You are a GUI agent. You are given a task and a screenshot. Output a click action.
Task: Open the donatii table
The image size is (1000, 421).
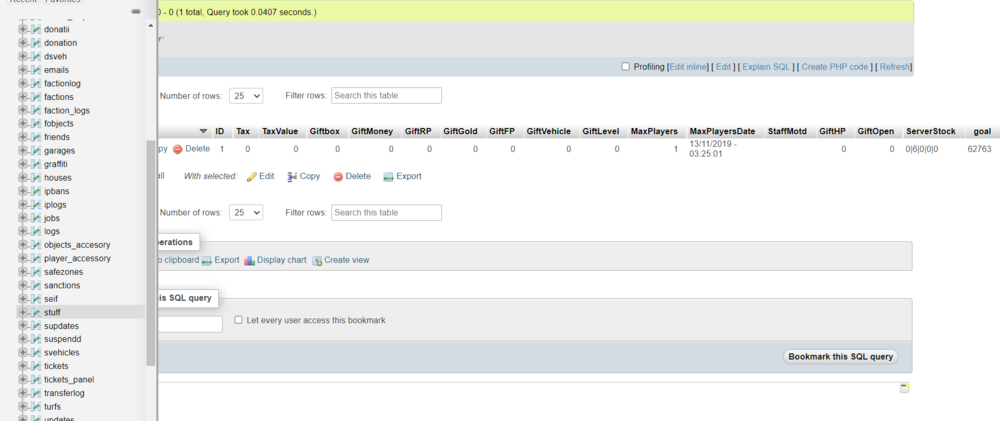click(57, 29)
